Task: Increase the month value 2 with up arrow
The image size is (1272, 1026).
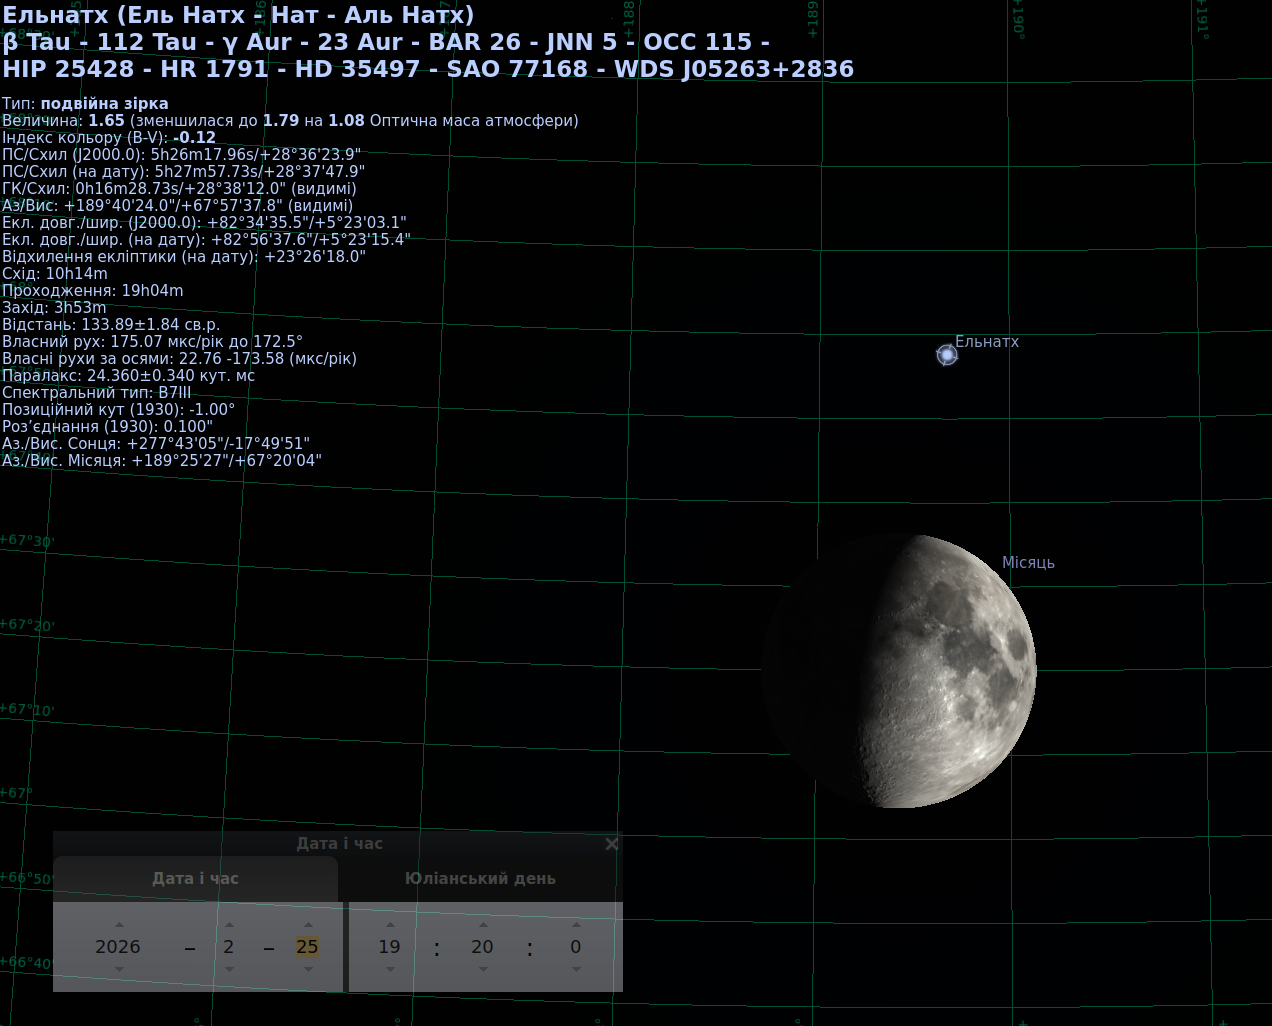Action: [x=229, y=925]
